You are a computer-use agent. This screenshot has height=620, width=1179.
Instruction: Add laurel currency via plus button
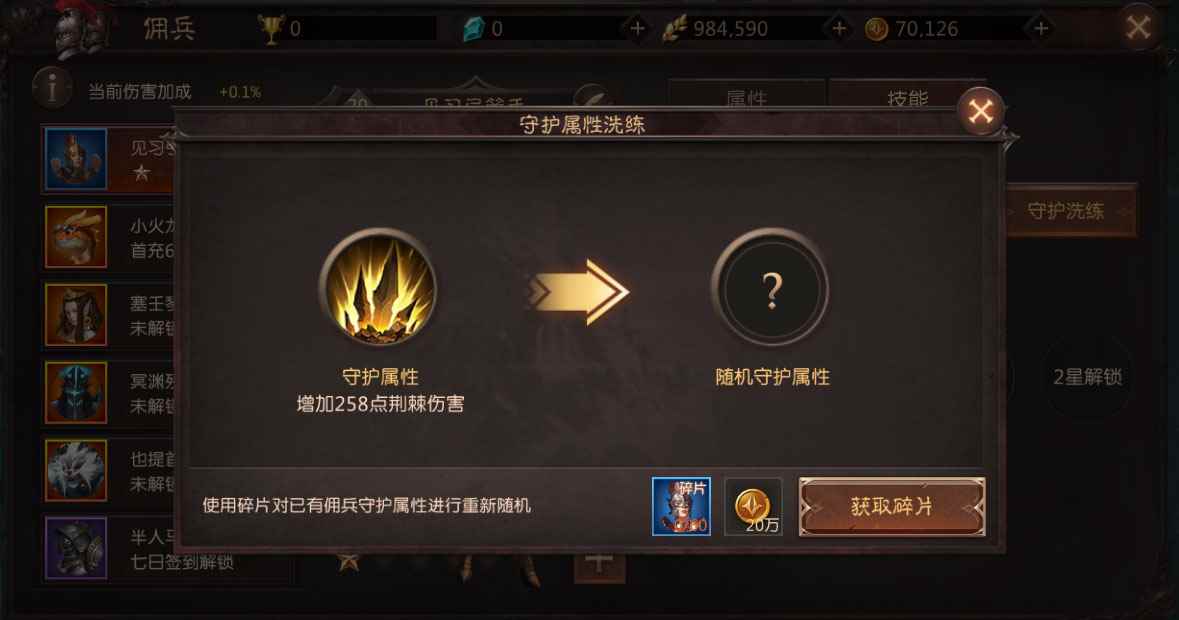tap(839, 29)
